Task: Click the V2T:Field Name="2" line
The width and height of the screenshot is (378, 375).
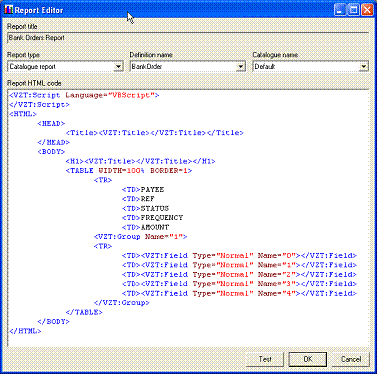Action: pos(239,275)
